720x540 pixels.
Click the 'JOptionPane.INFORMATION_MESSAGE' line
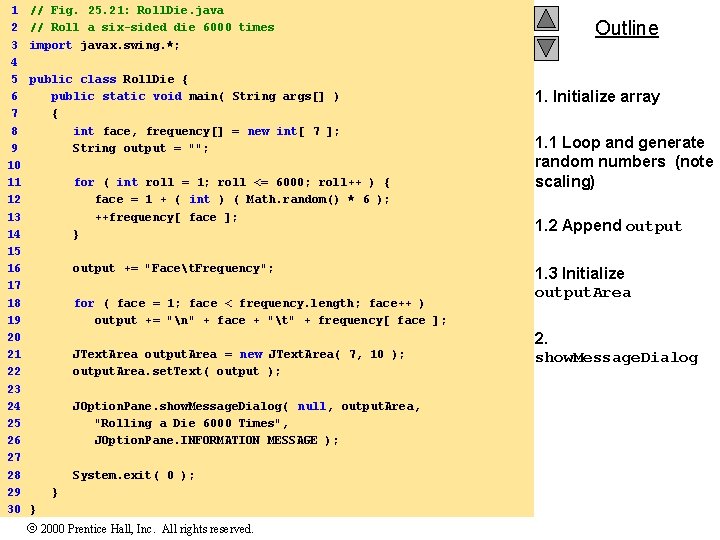[x=217, y=440]
